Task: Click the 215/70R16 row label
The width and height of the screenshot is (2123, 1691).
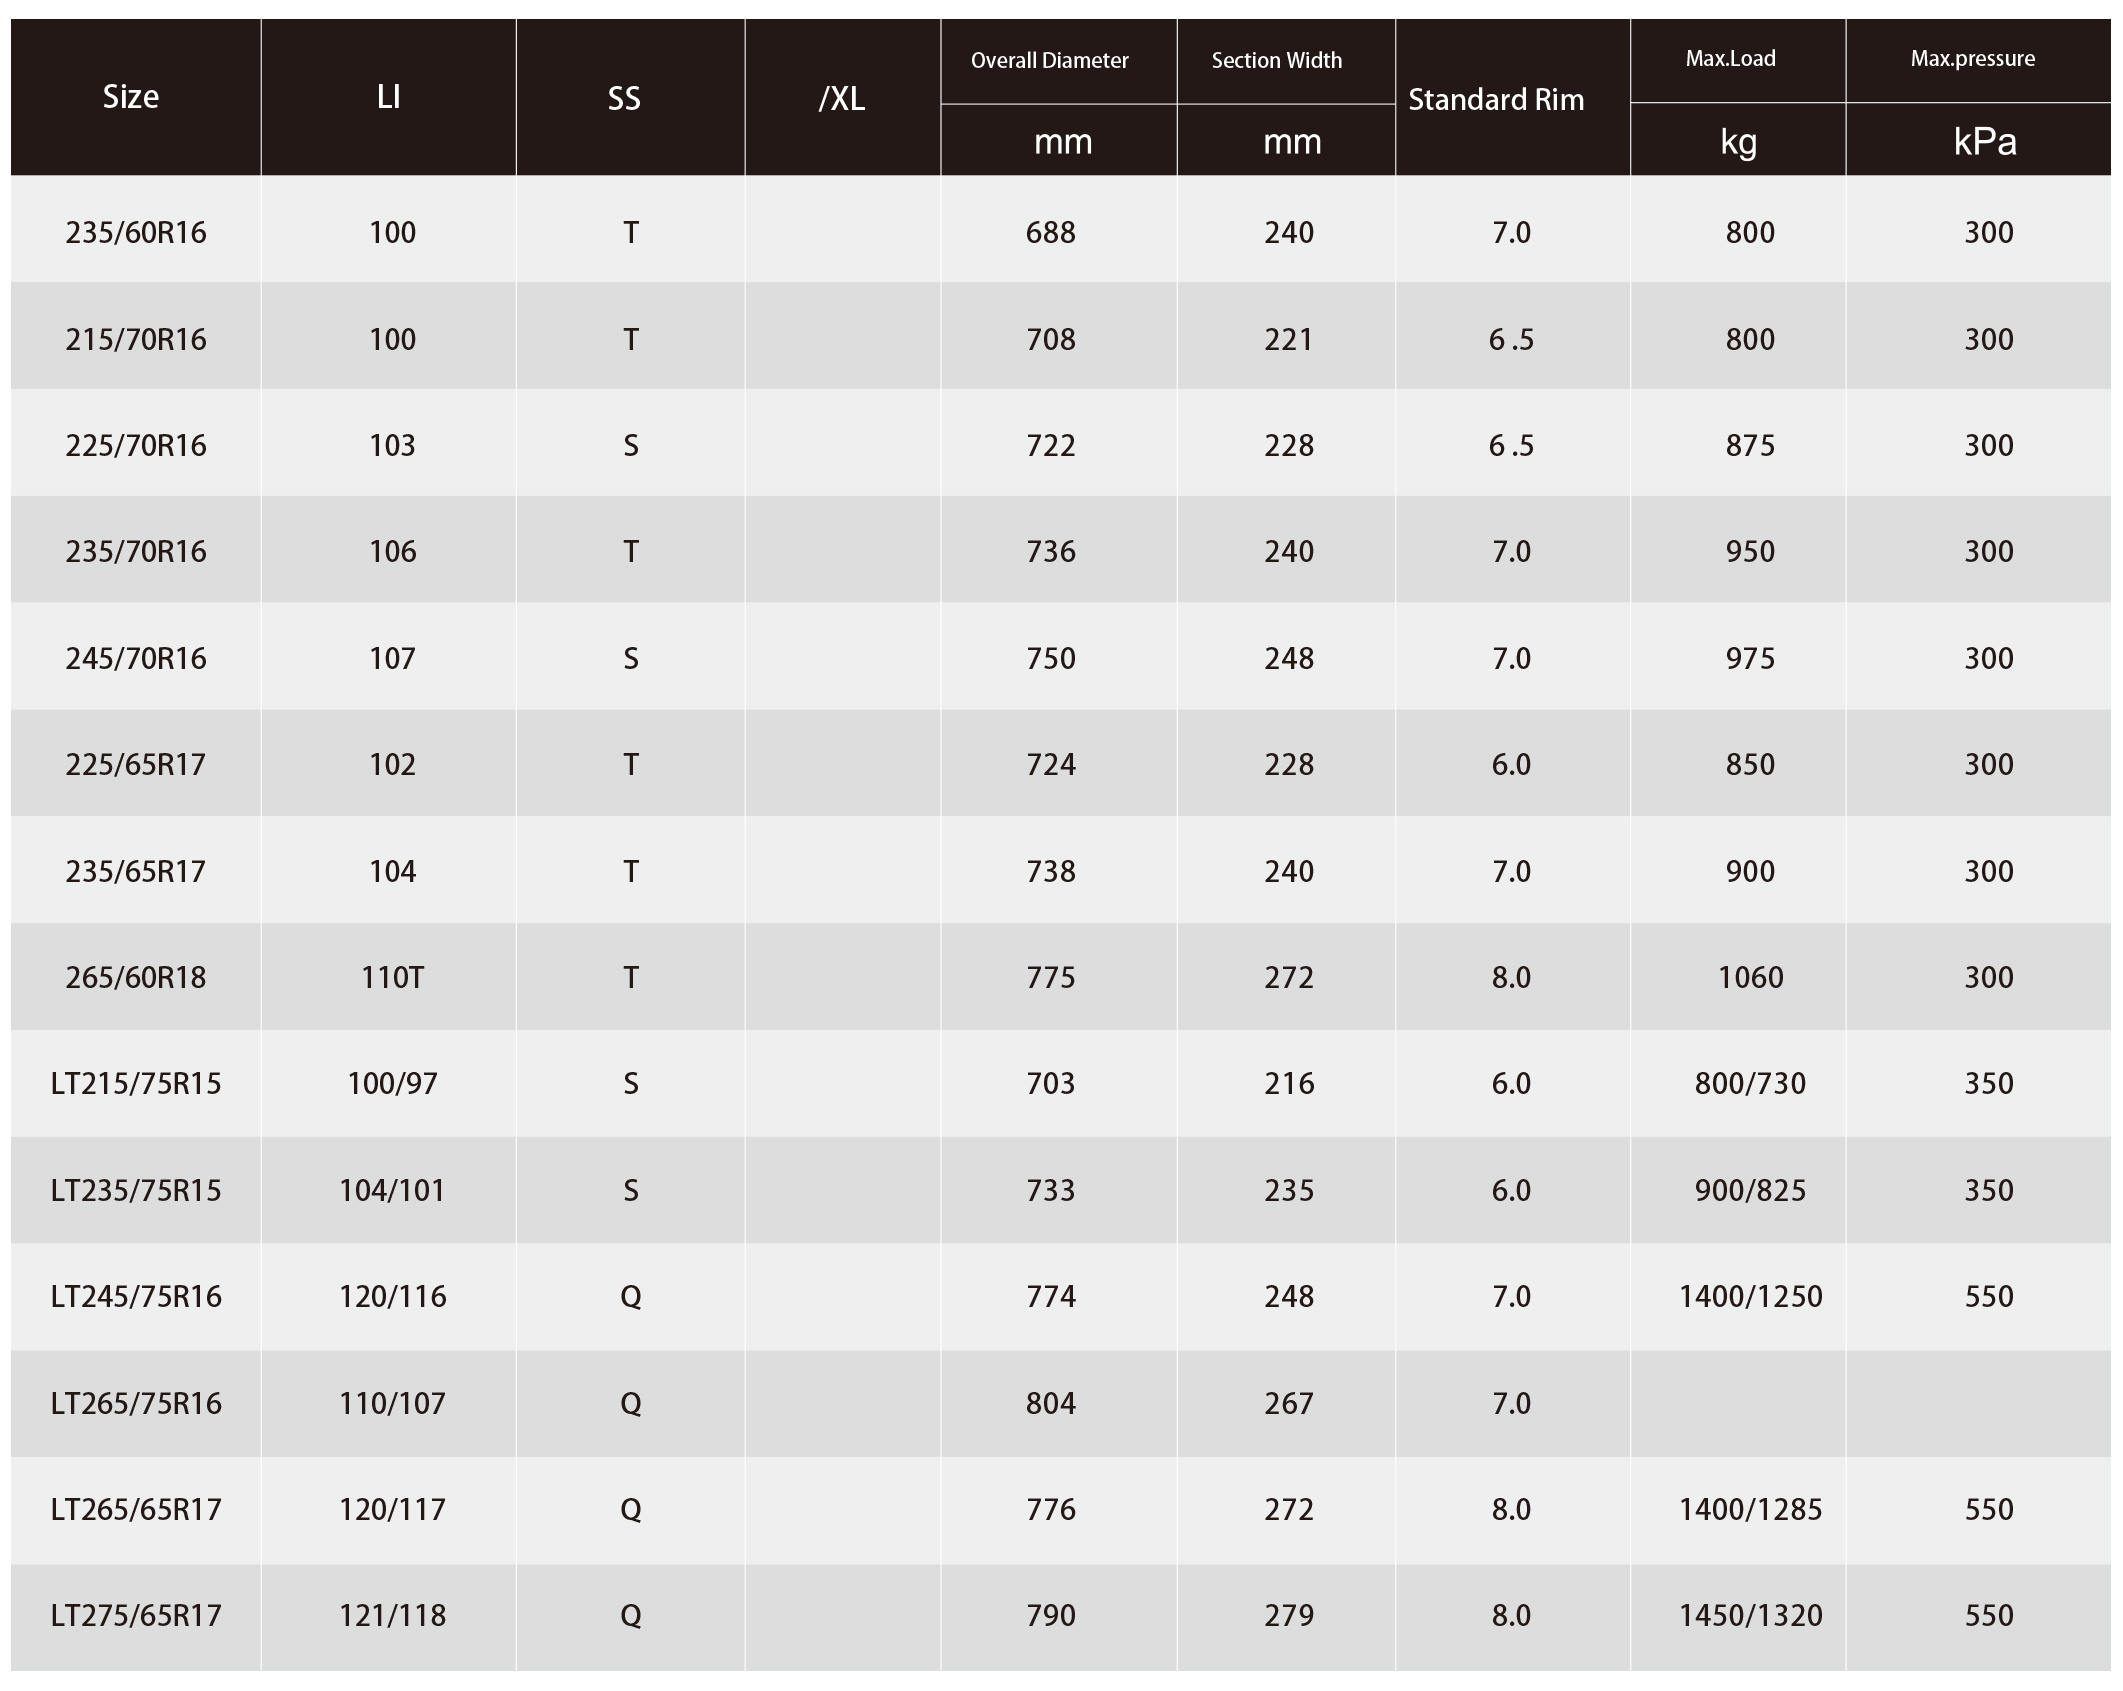Action: pyautogui.click(x=136, y=339)
